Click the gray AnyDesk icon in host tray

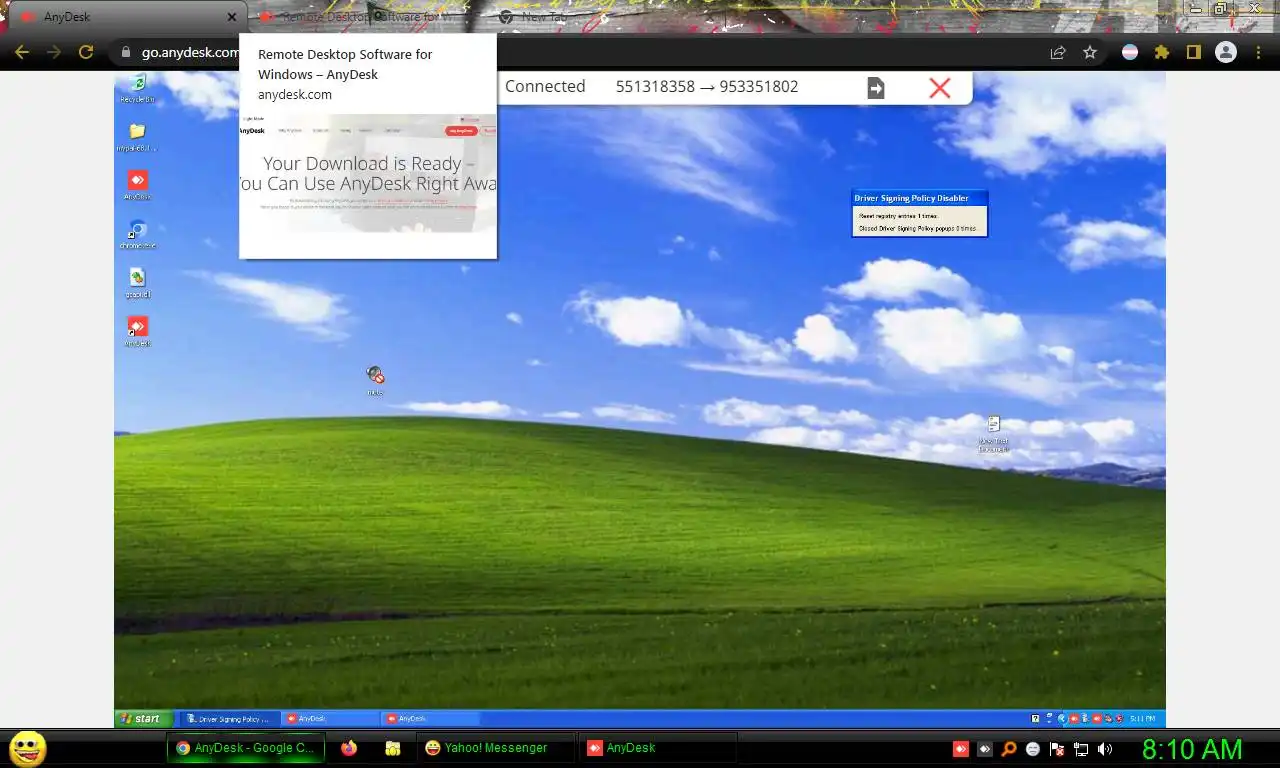[984, 748]
